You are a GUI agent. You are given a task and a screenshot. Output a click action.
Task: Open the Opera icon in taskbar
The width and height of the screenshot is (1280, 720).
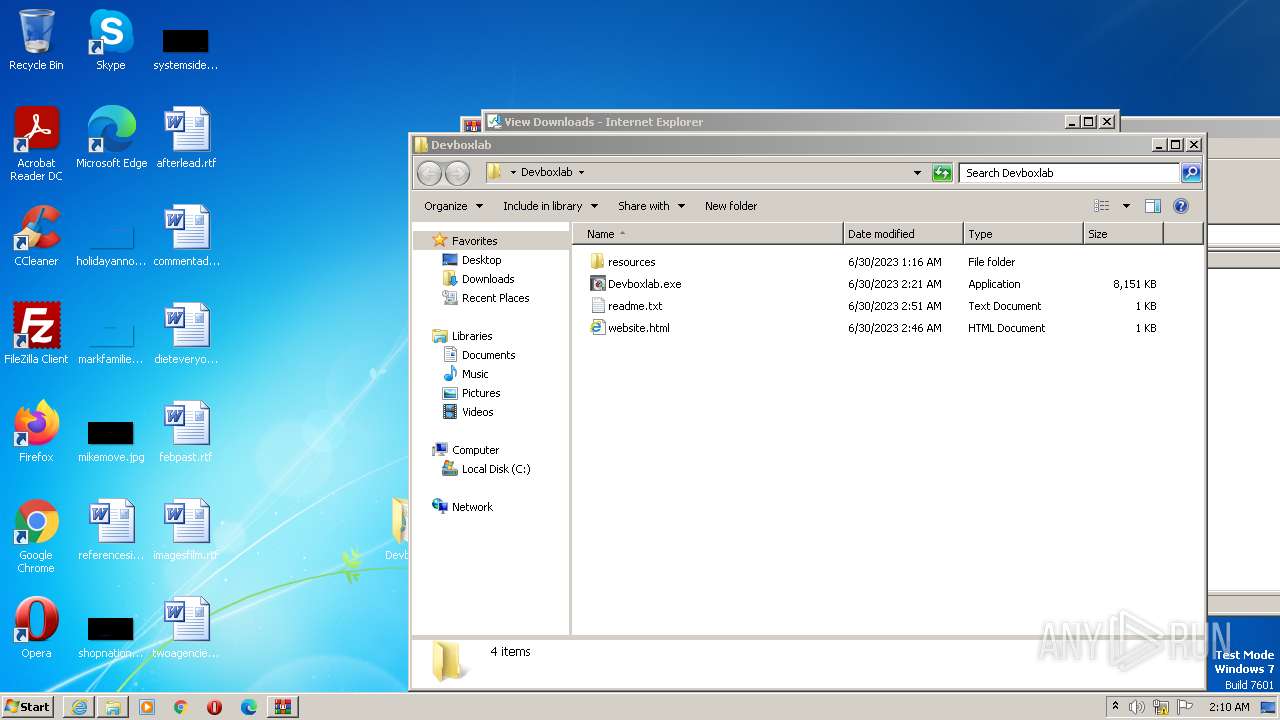click(215, 707)
